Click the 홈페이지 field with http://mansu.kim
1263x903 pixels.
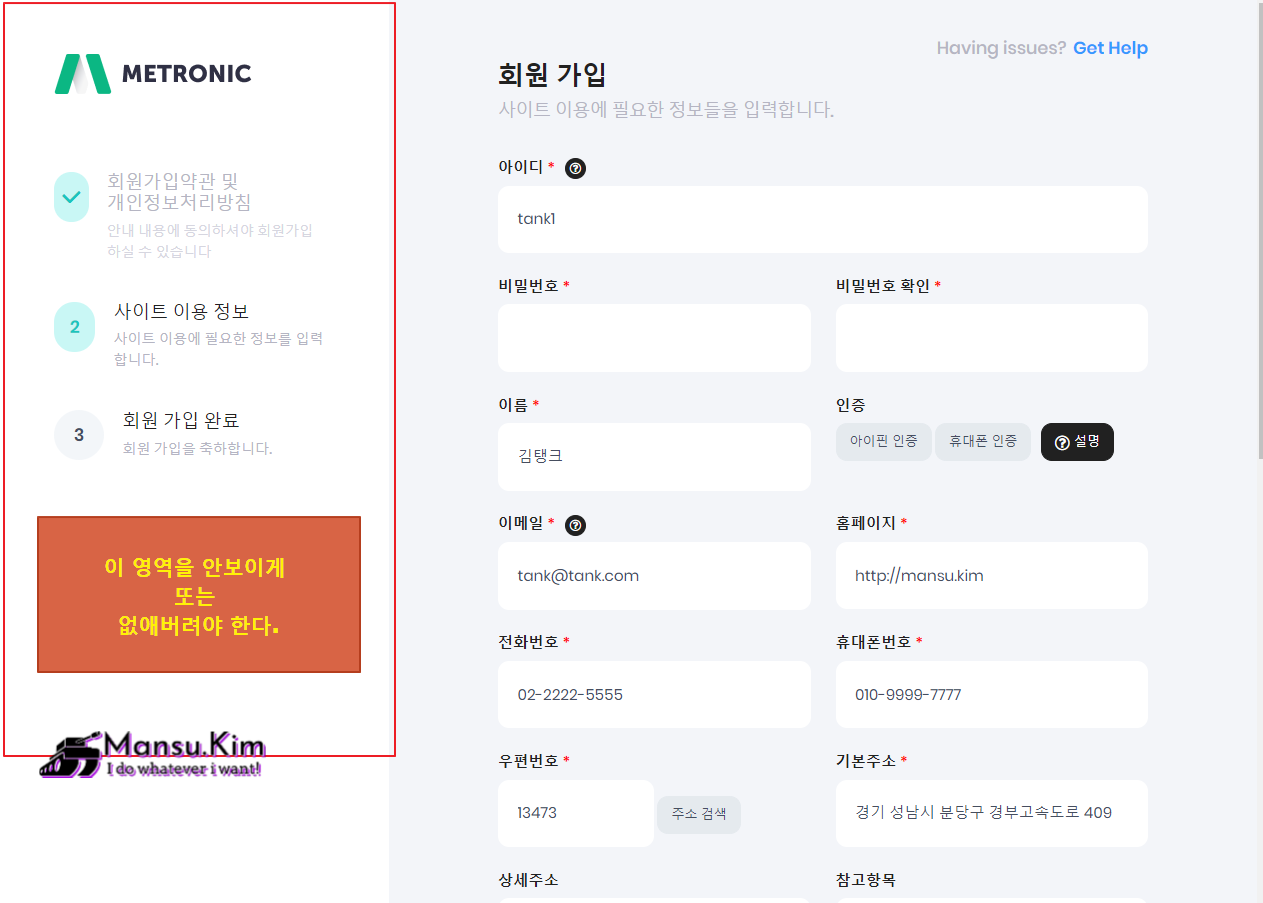pos(992,576)
